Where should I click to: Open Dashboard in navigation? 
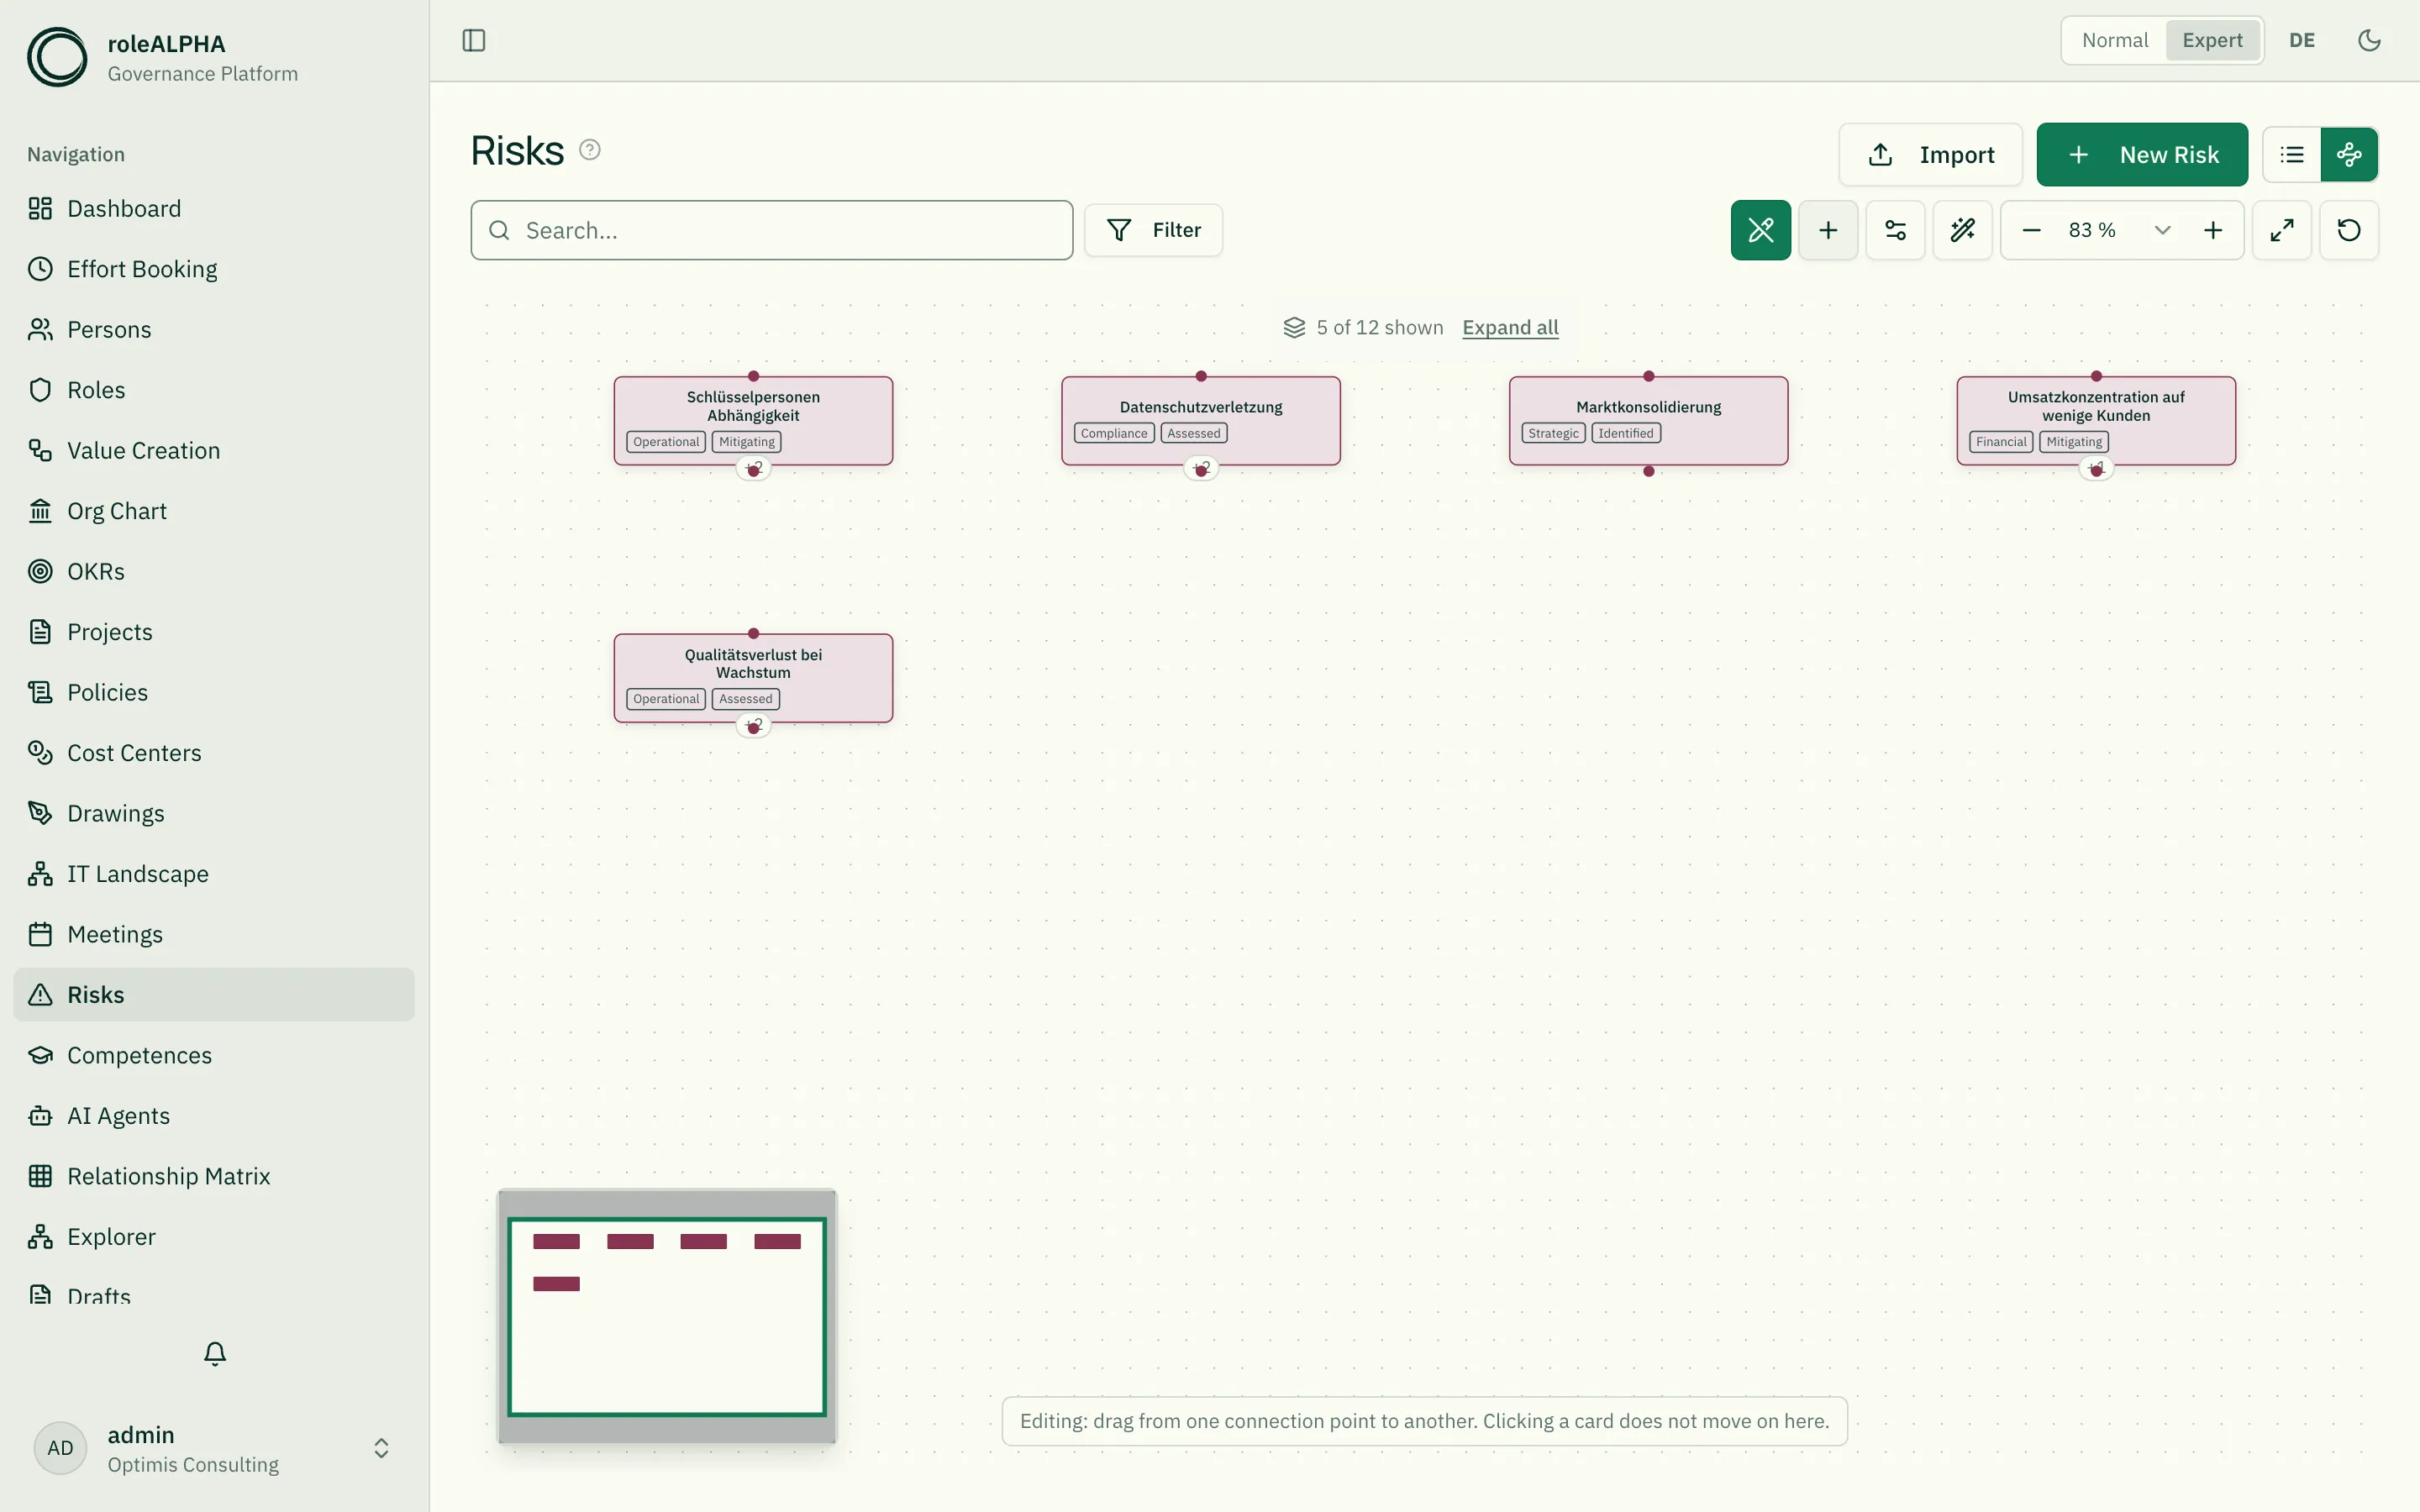pos(214,208)
